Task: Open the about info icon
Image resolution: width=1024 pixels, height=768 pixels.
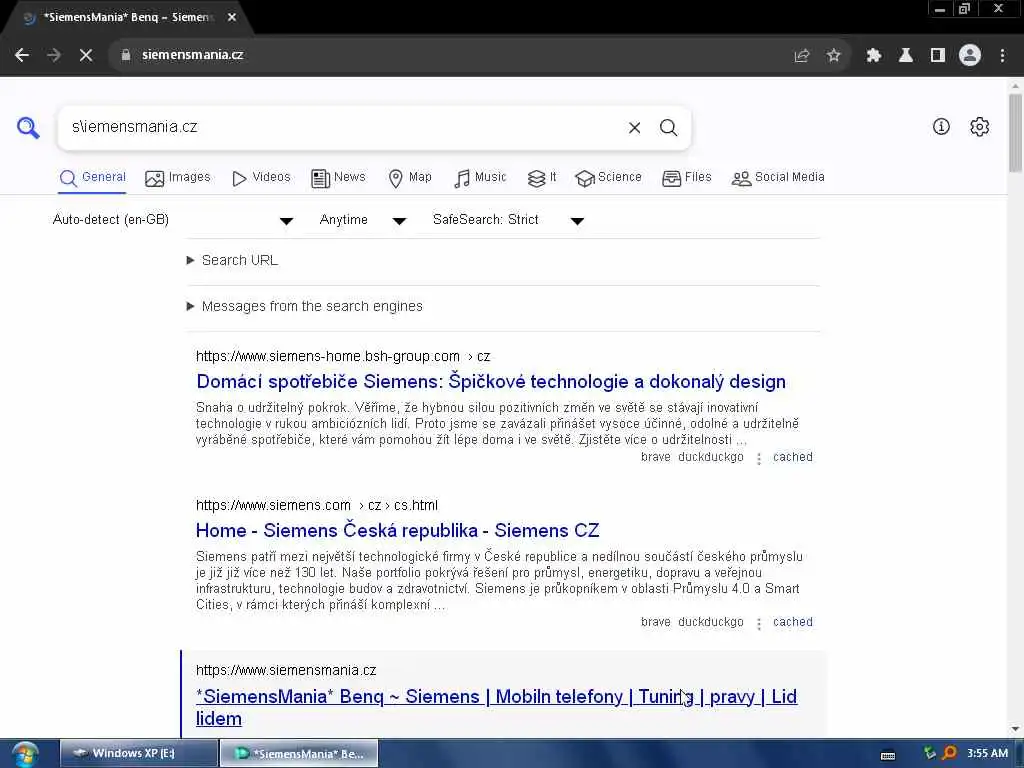Action: [941, 127]
